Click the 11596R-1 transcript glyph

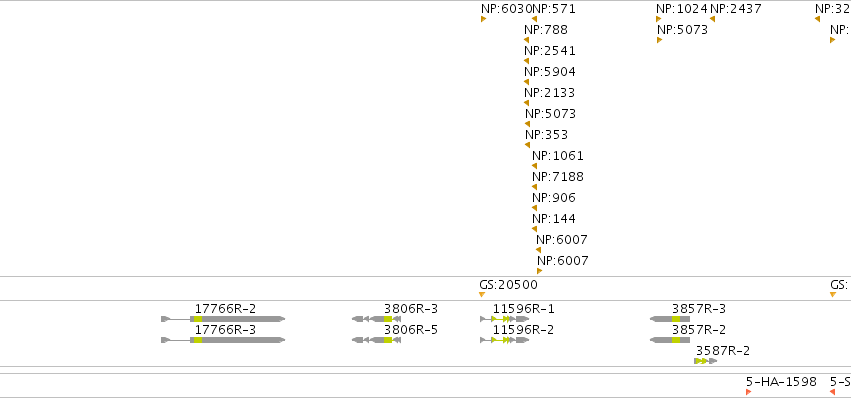click(x=505, y=319)
